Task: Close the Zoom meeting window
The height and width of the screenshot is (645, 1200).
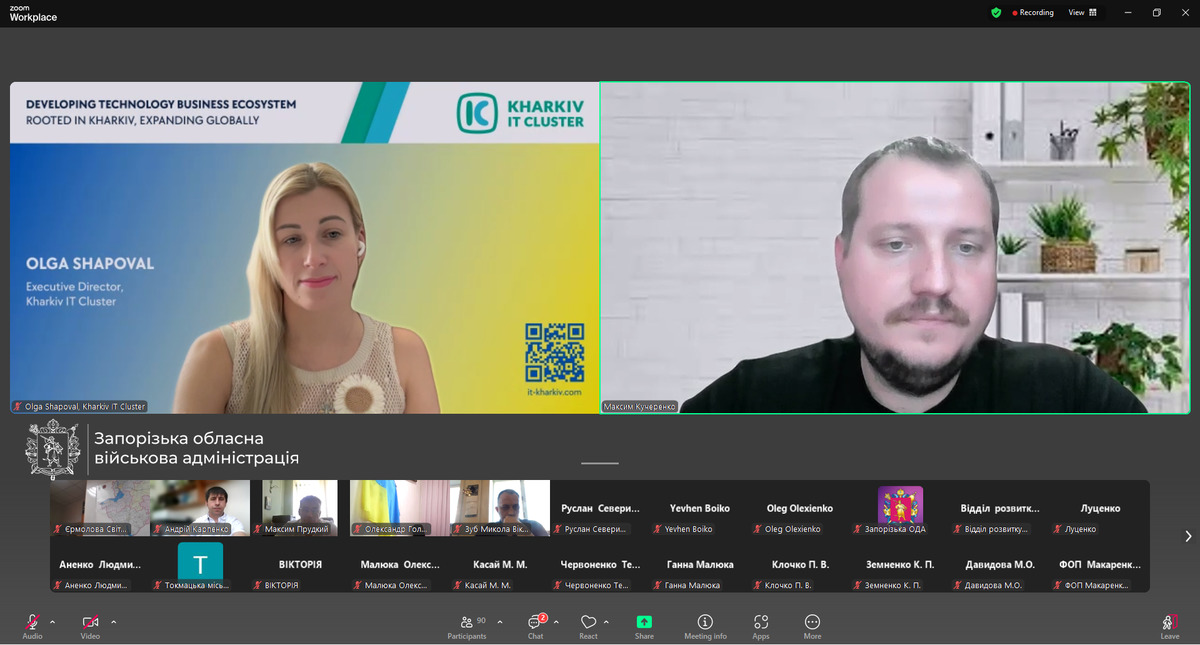Action: coord(1184,13)
